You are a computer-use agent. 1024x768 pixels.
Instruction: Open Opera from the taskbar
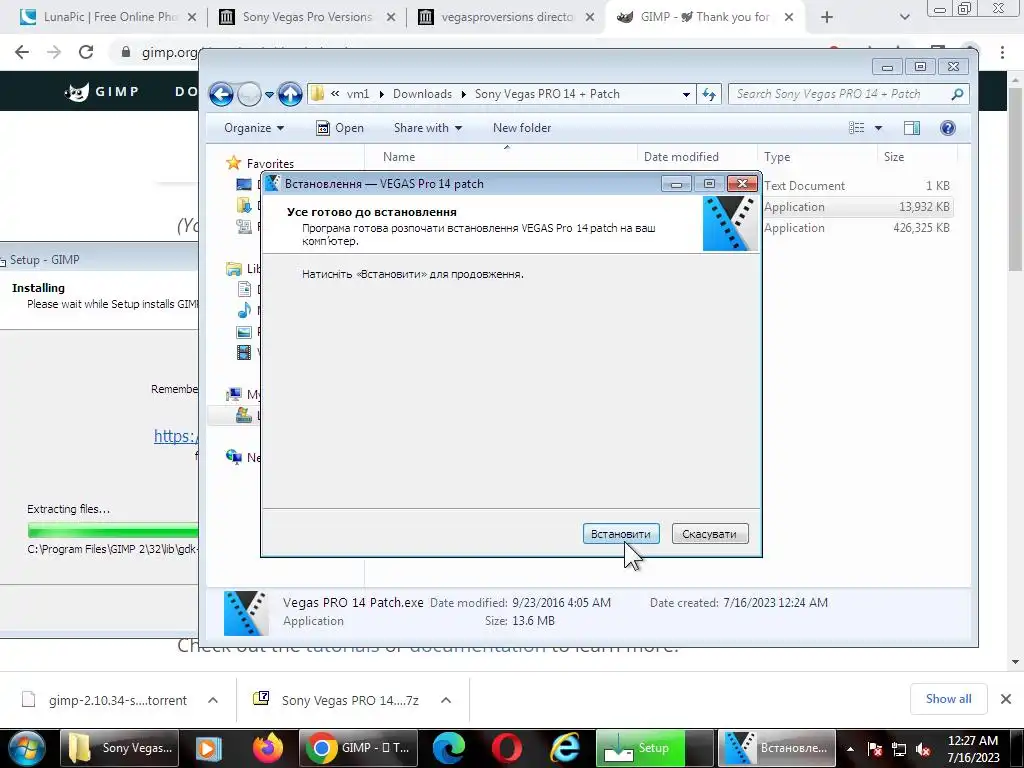(x=507, y=748)
